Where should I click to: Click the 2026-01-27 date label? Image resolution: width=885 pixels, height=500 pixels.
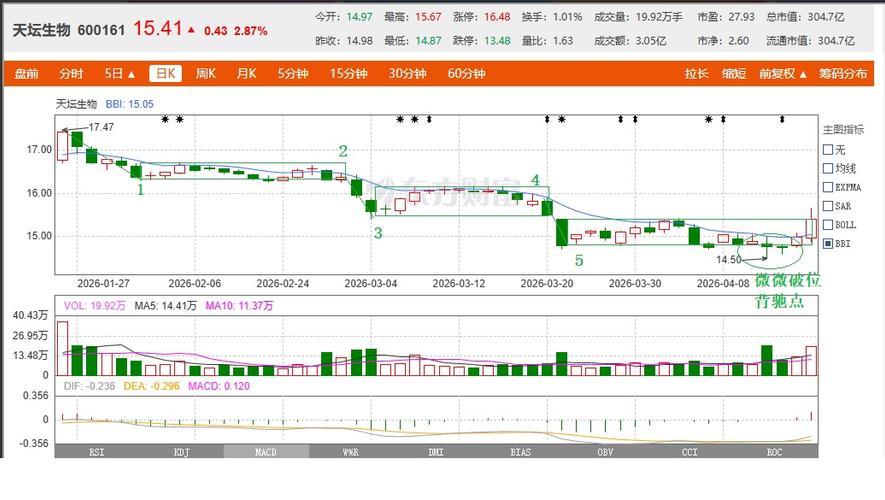[x=103, y=283]
